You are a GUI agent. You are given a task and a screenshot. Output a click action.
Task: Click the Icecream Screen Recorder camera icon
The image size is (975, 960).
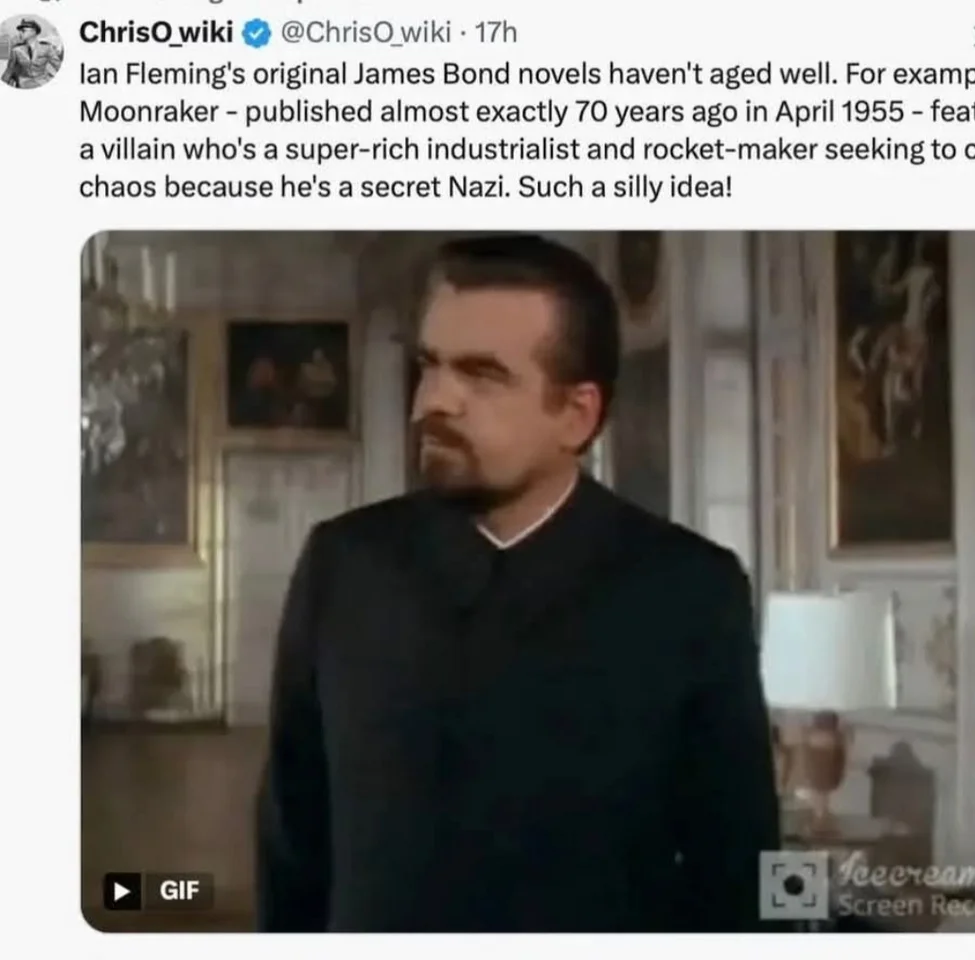click(x=794, y=885)
